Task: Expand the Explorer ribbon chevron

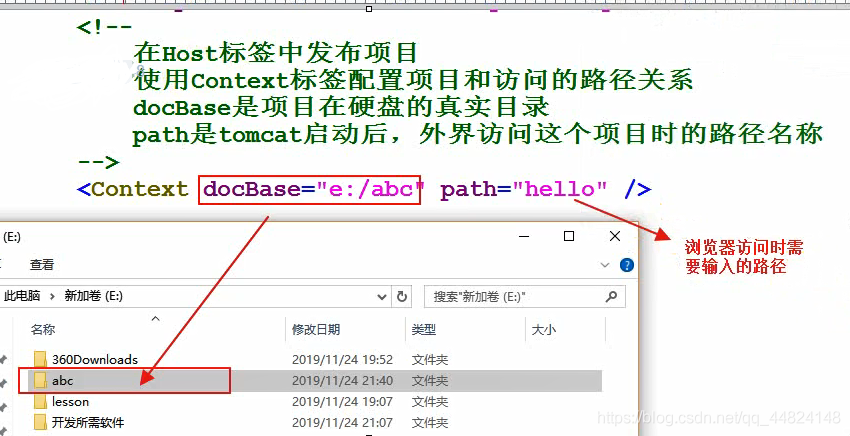Action: [x=605, y=265]
